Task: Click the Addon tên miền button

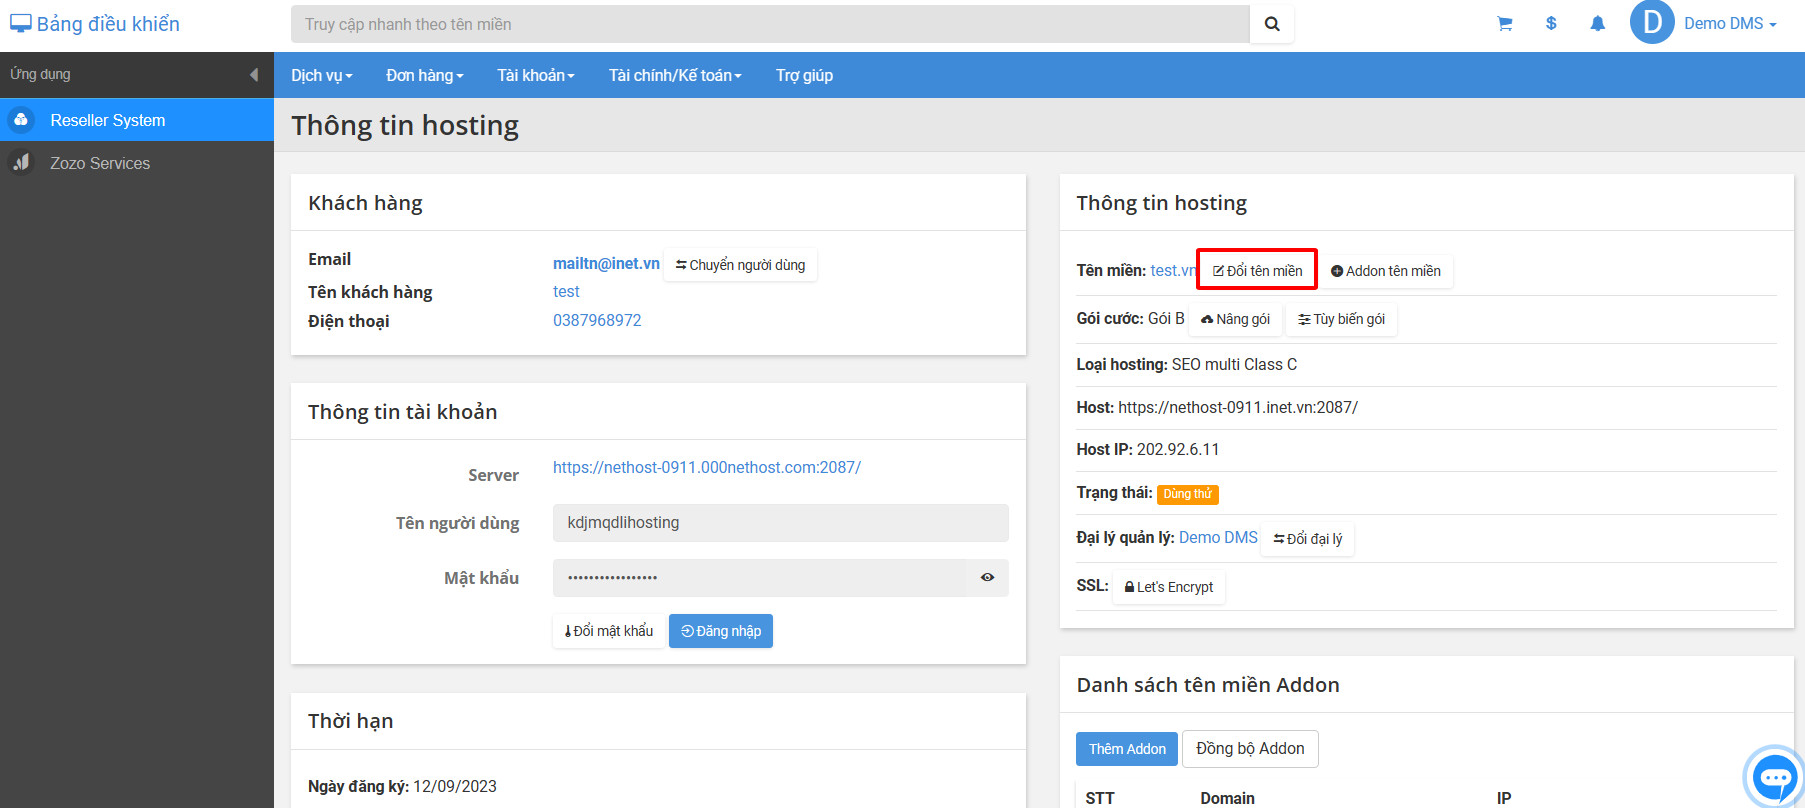Action: click(1385, 271)
